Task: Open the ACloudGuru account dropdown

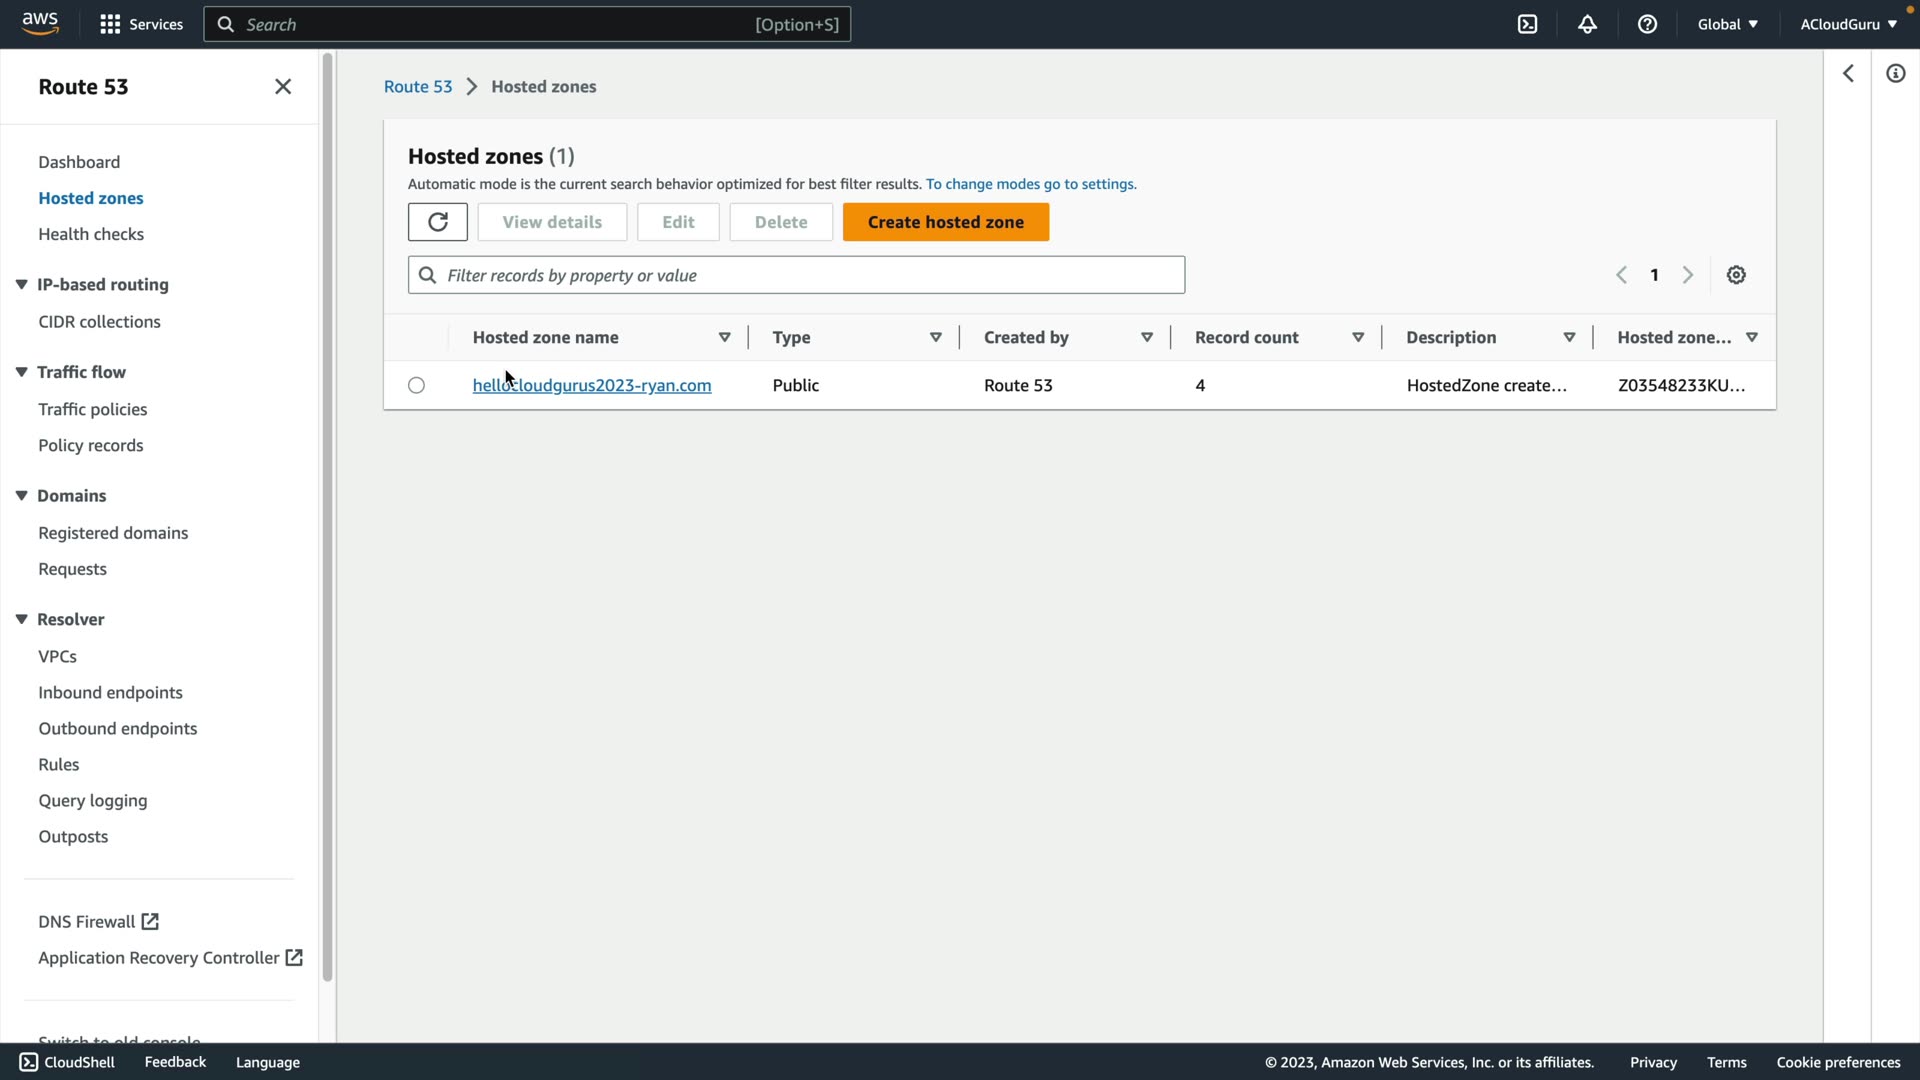Action: (1848, 24)
